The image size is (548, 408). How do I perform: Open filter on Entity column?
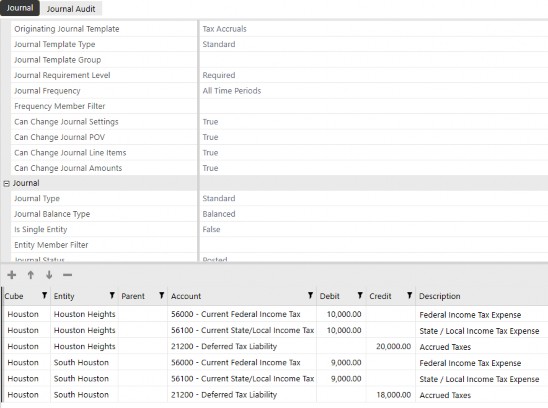[x=112, y=296]
